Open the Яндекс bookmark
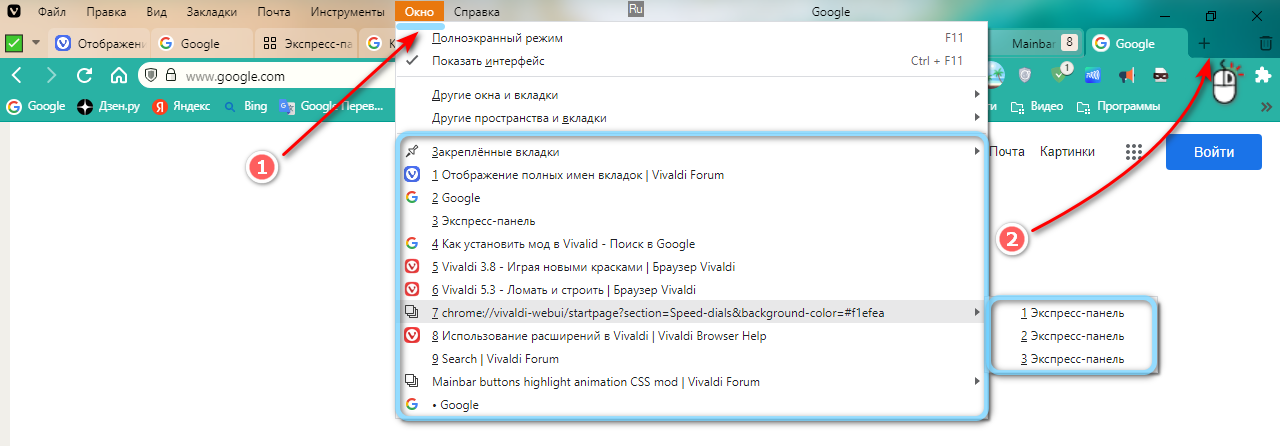 click(x=181, y=106)
